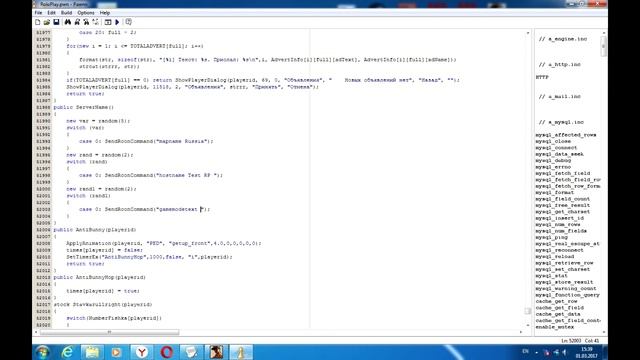Click the Go to line toolbar icon
The width and height of the screenshot is (640, 360).
96,22
